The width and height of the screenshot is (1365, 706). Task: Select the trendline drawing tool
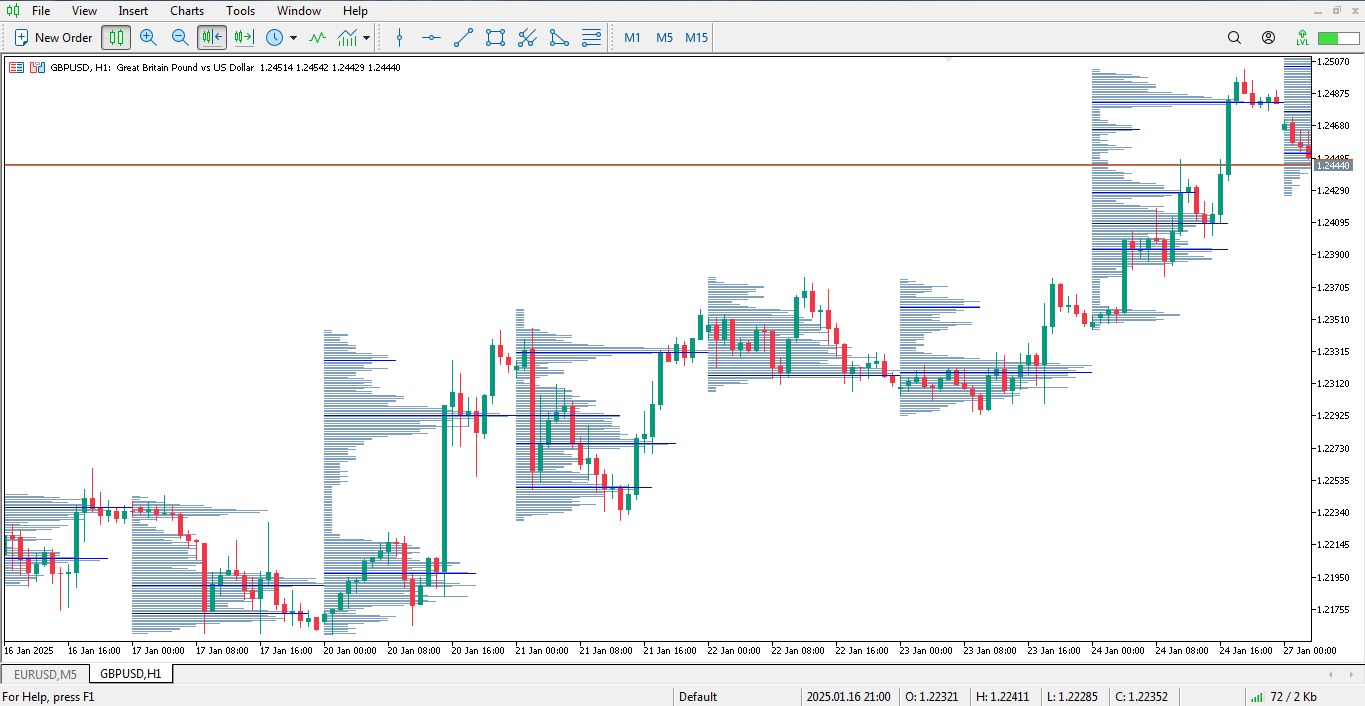[x=463, y=38]
